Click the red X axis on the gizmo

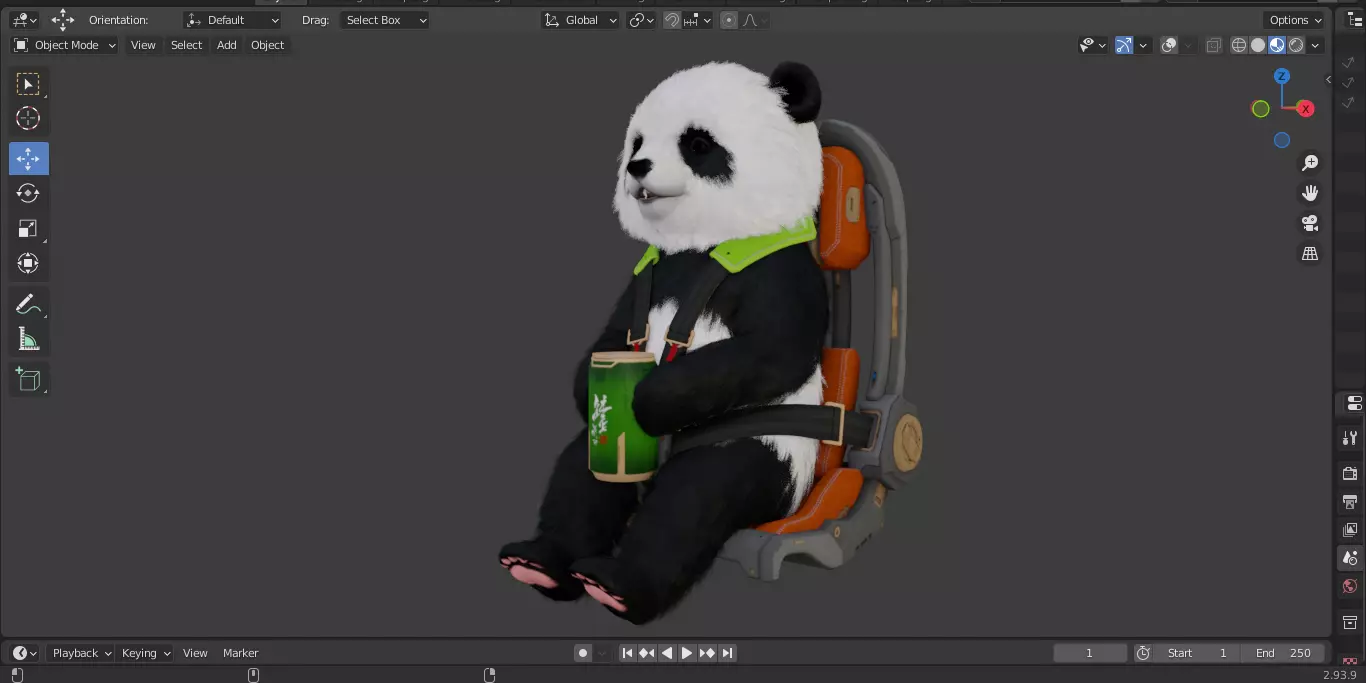1305,108
